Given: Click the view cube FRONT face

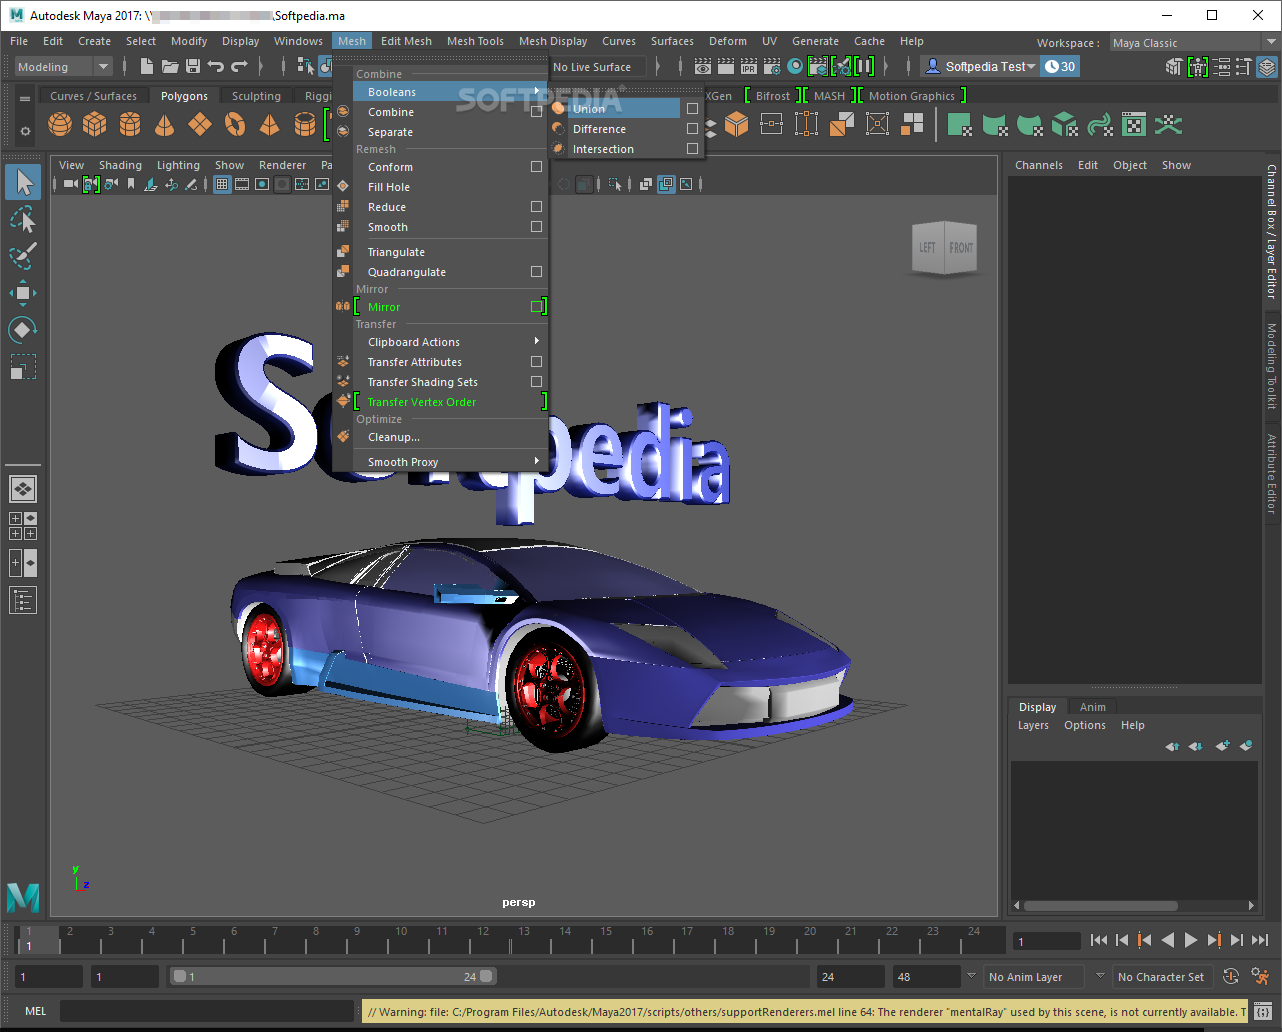Looking at the screenshot, I should pos(960,247).
